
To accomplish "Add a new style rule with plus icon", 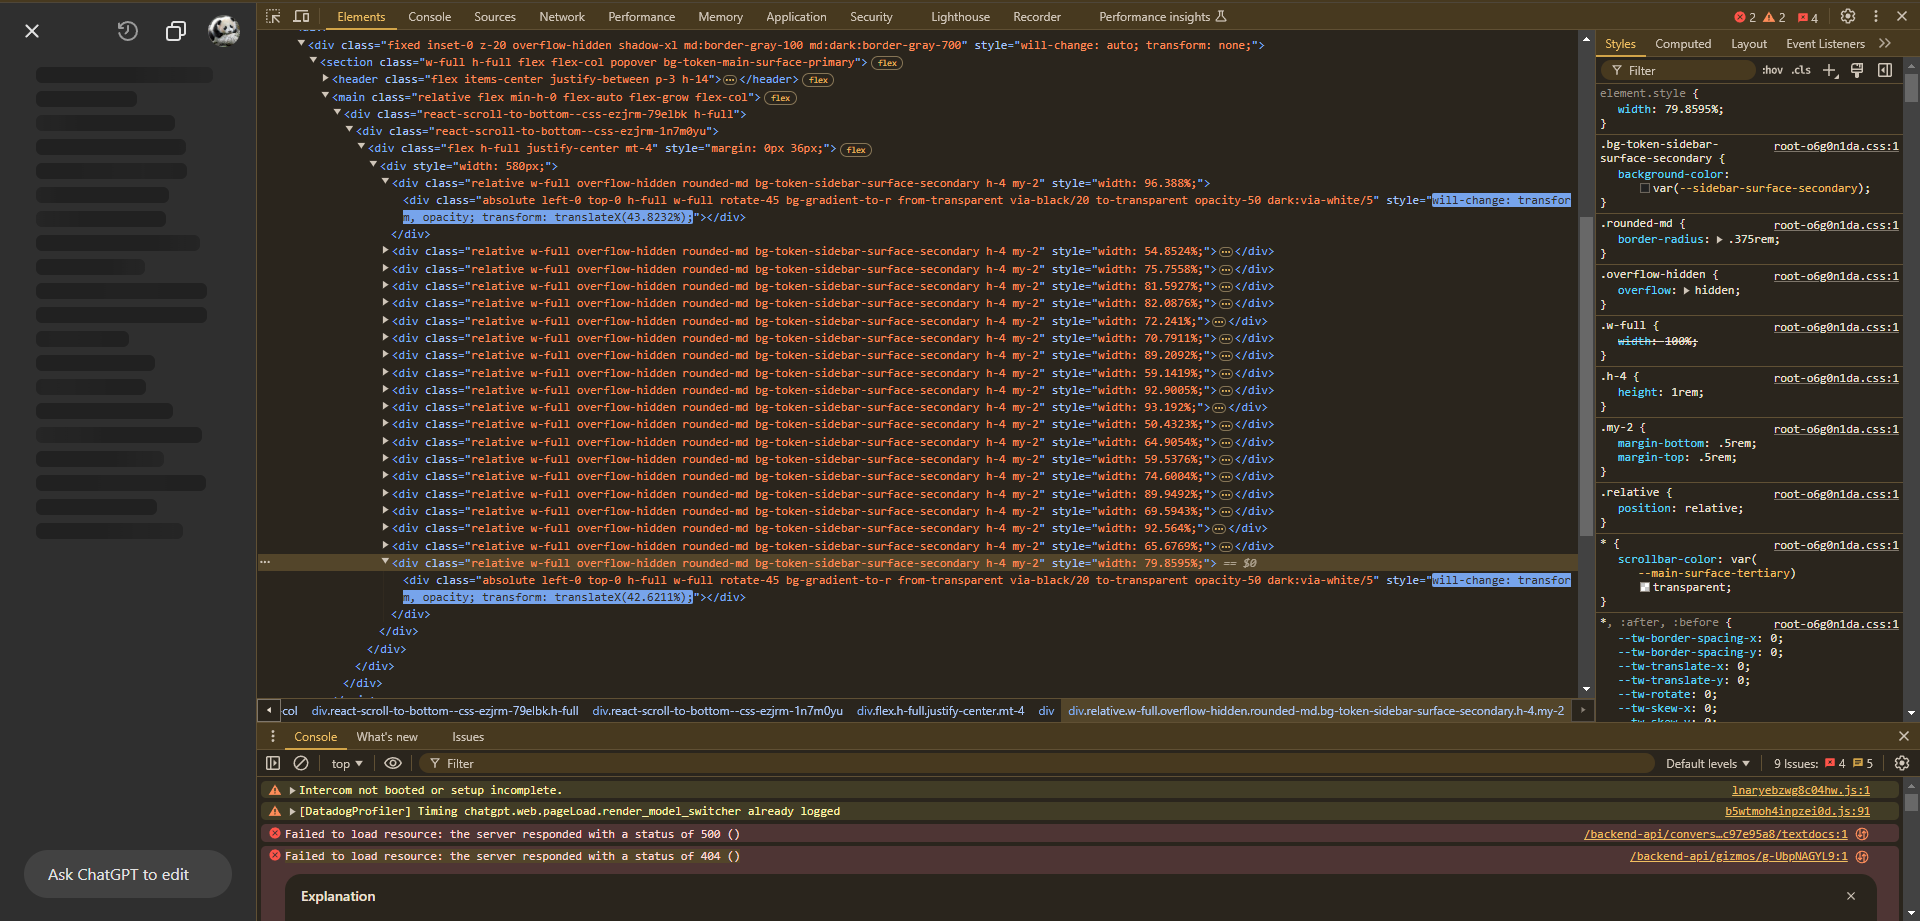I will click(x=1830, y=70).
